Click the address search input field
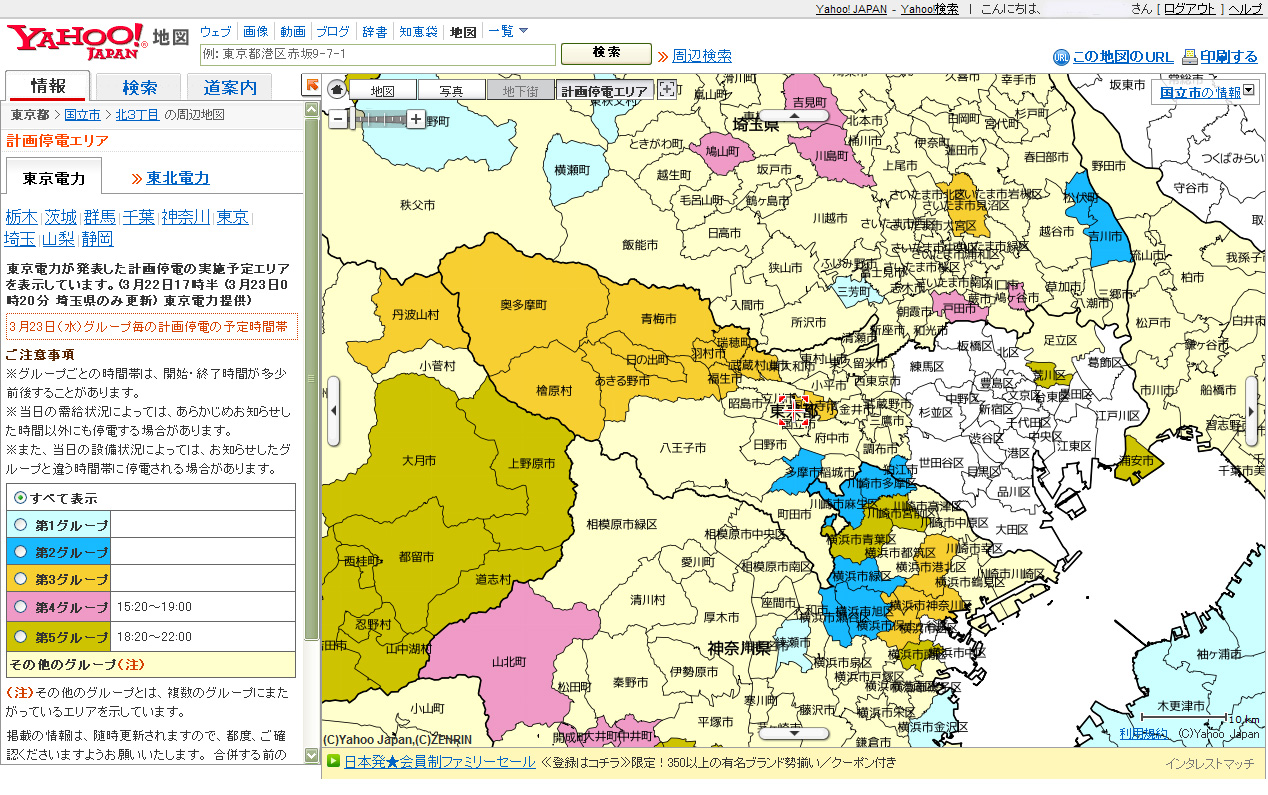The height and width of the screenshot is (795, 1268). tap(378, 54)
